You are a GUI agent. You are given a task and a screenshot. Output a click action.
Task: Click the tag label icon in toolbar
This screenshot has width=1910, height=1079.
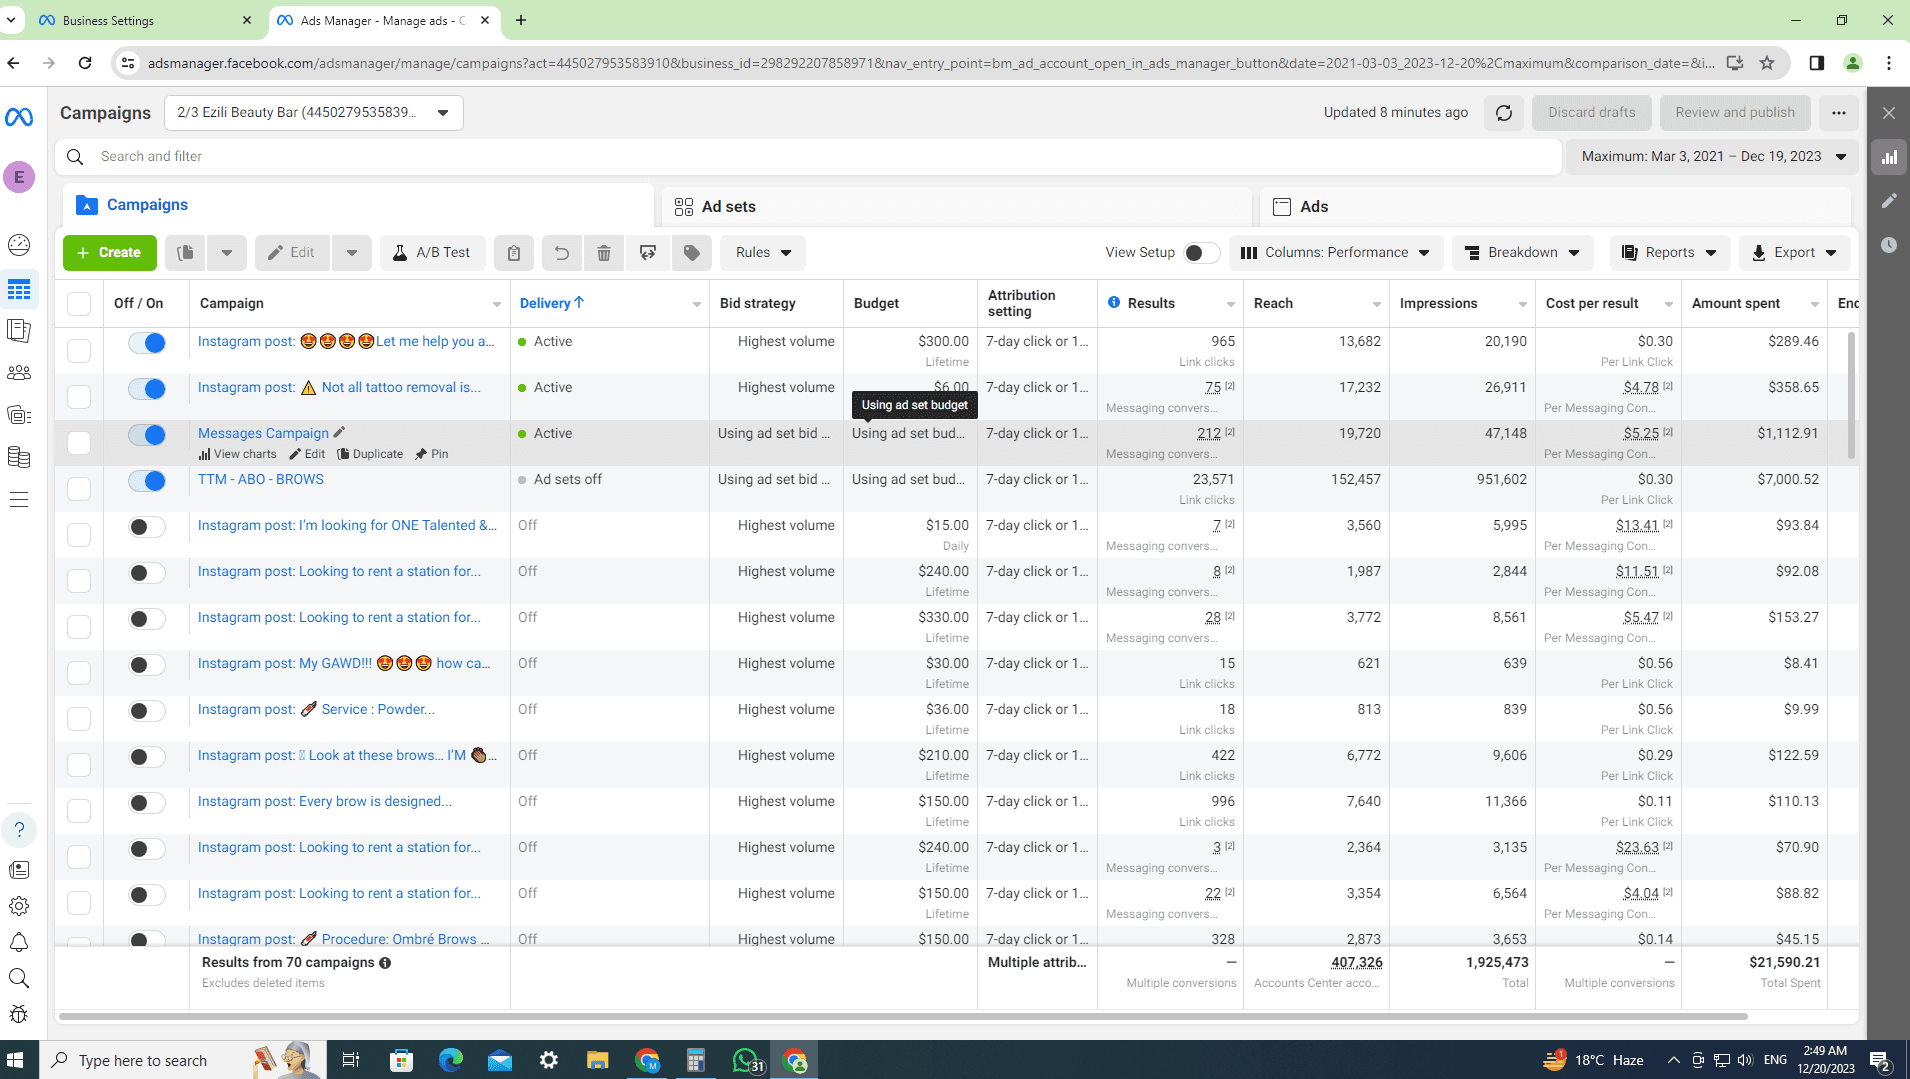[692, 253]
